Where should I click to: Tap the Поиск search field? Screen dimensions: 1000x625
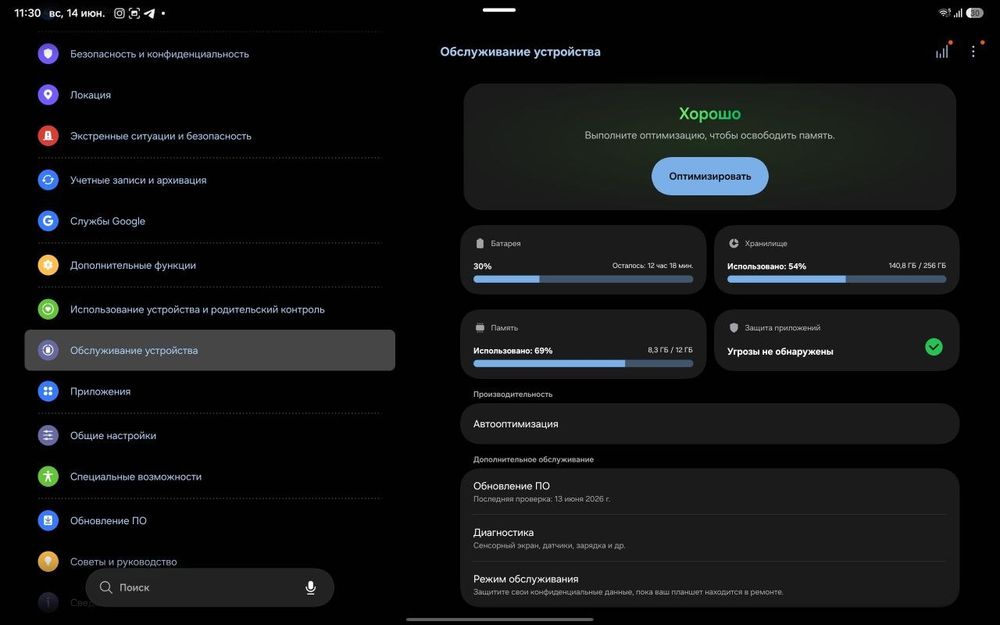coord(209,587)
